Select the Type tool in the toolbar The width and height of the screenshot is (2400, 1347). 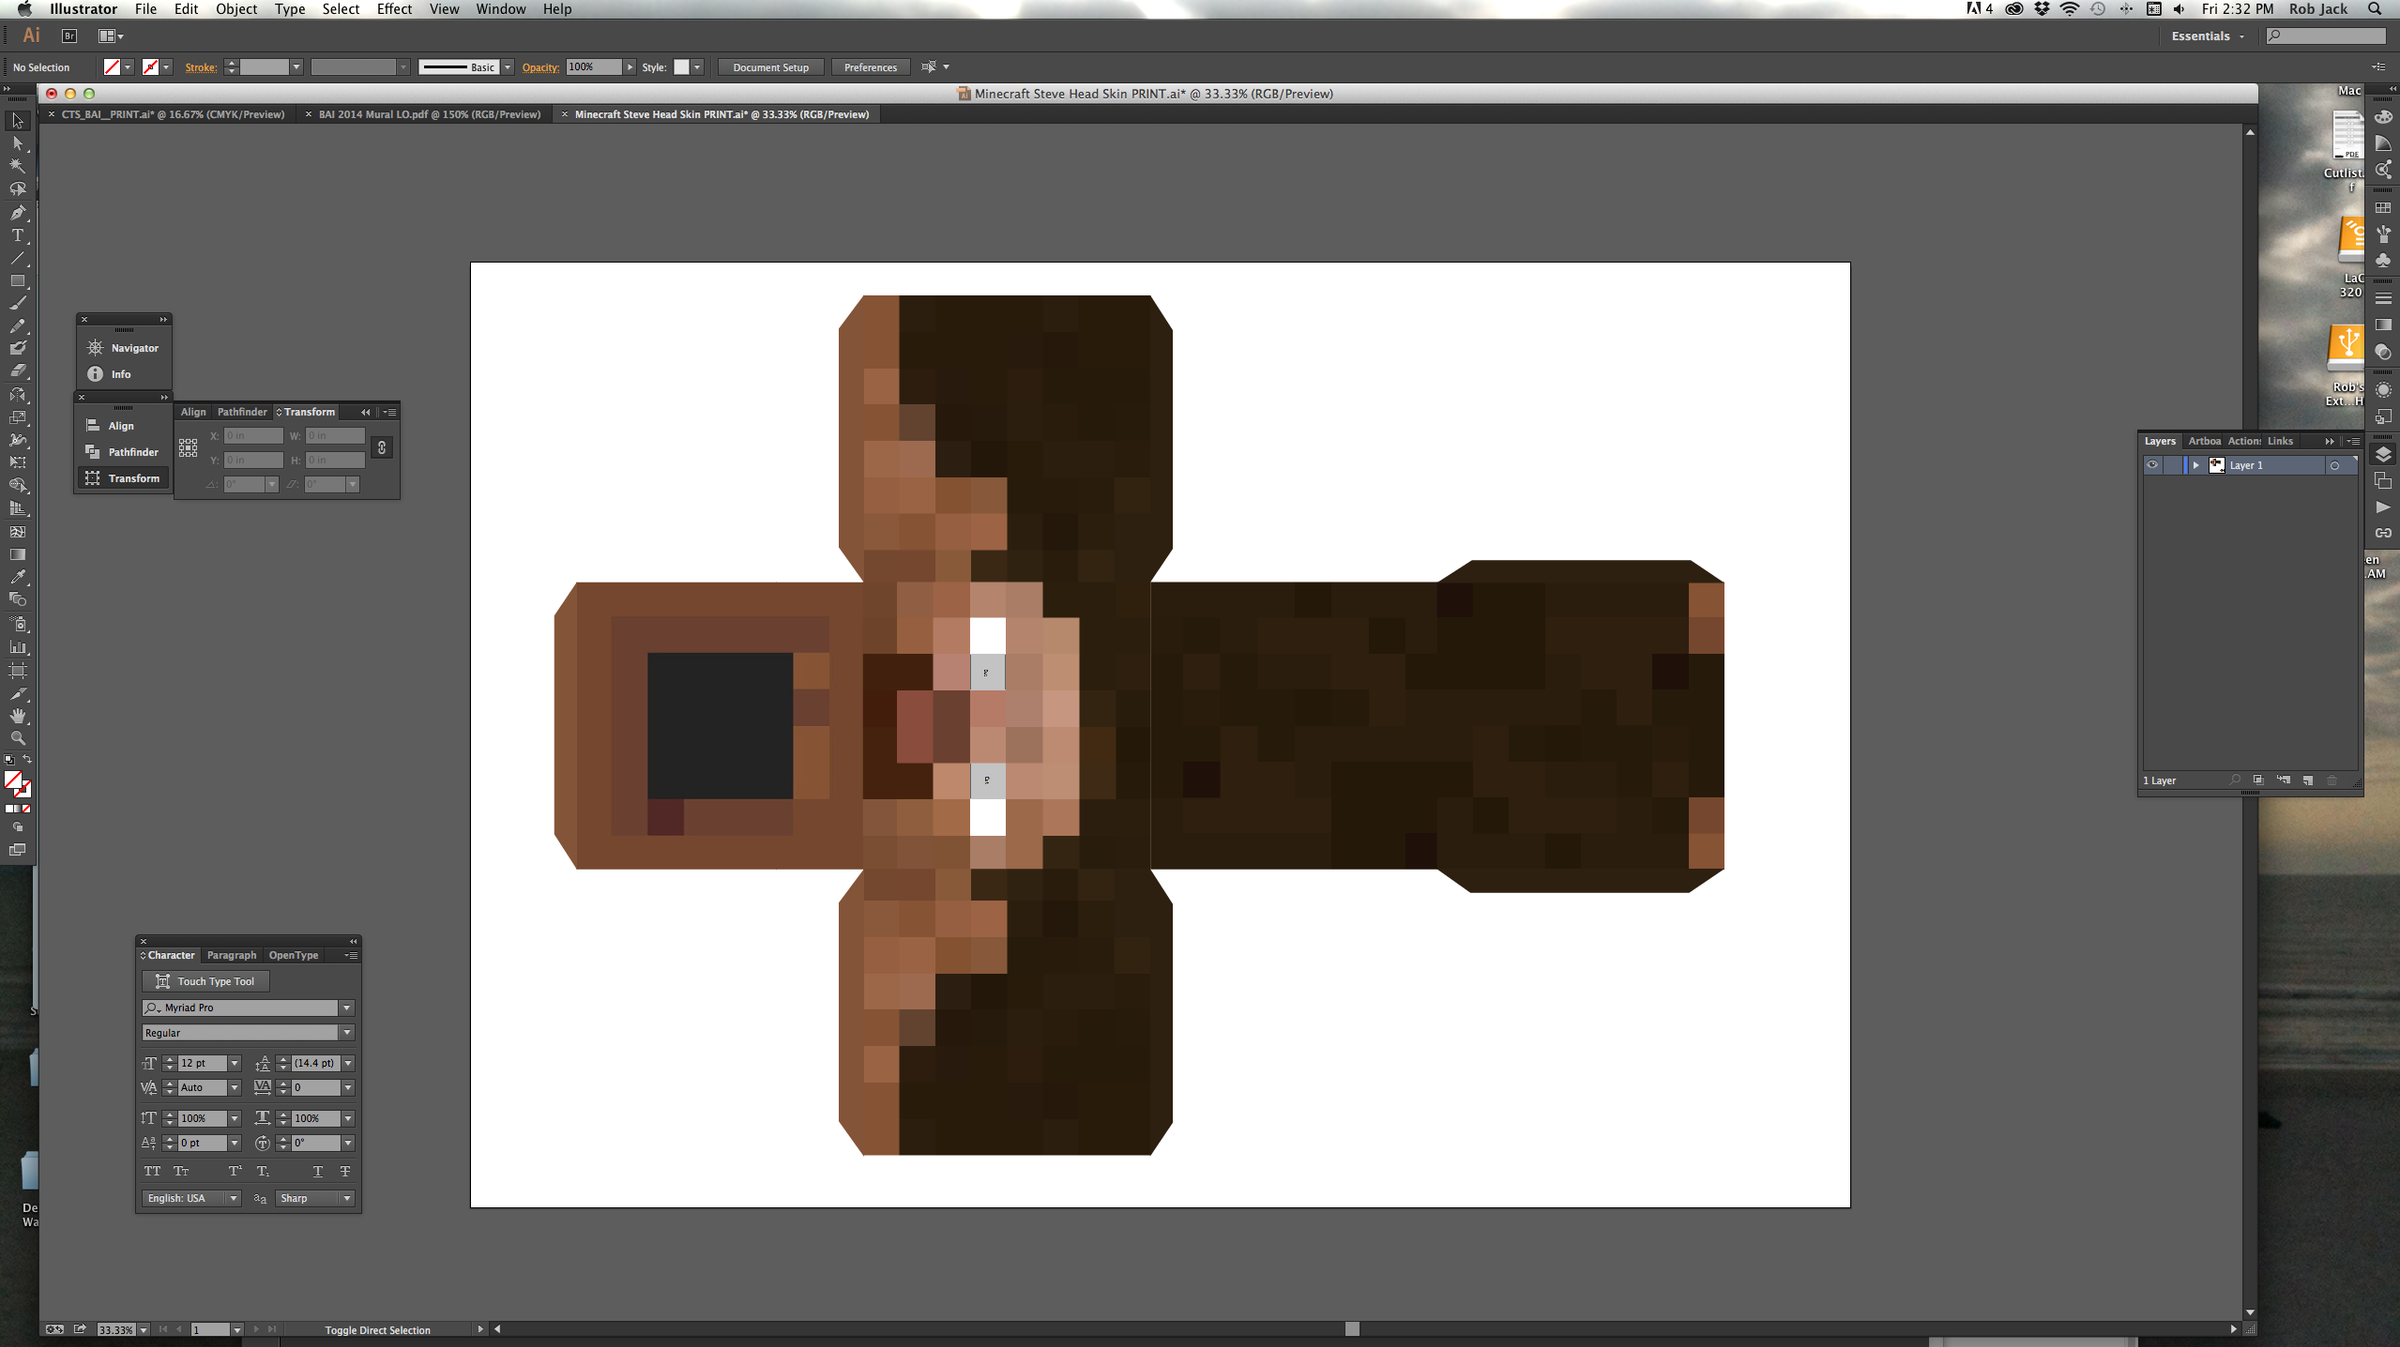(18, 232)
